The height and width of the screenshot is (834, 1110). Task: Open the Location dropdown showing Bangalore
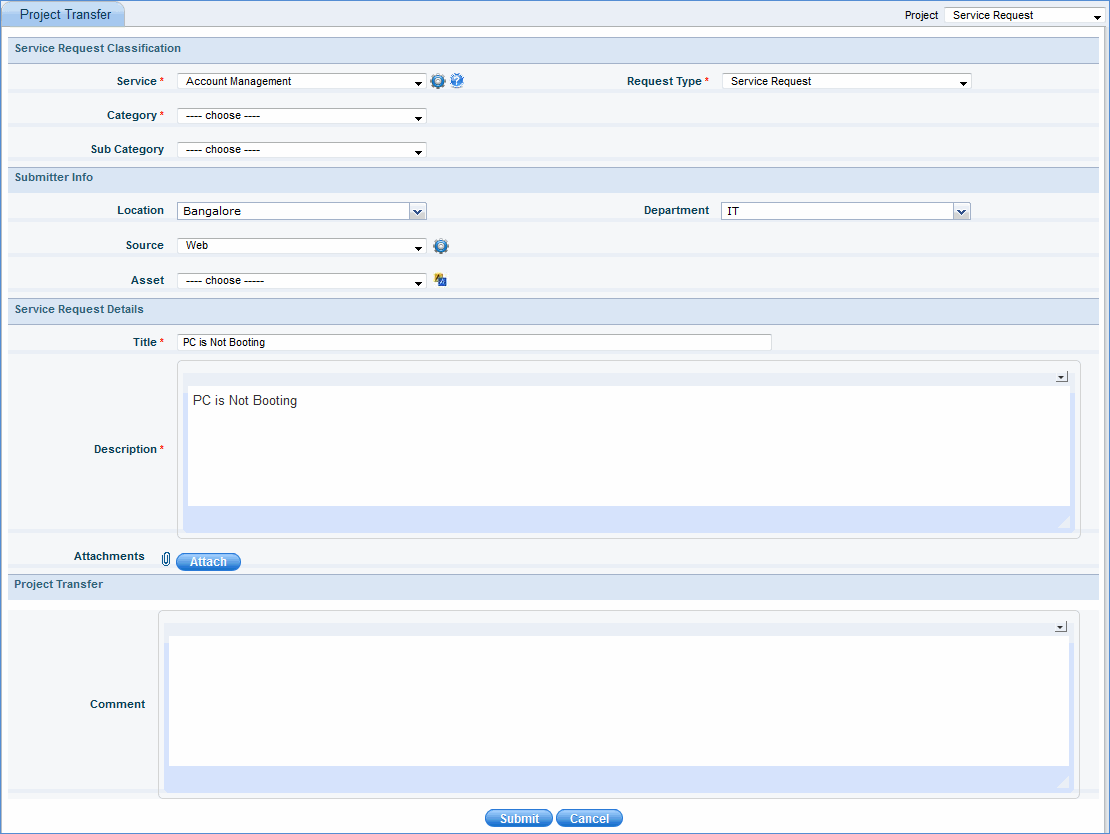click(302, 211)
